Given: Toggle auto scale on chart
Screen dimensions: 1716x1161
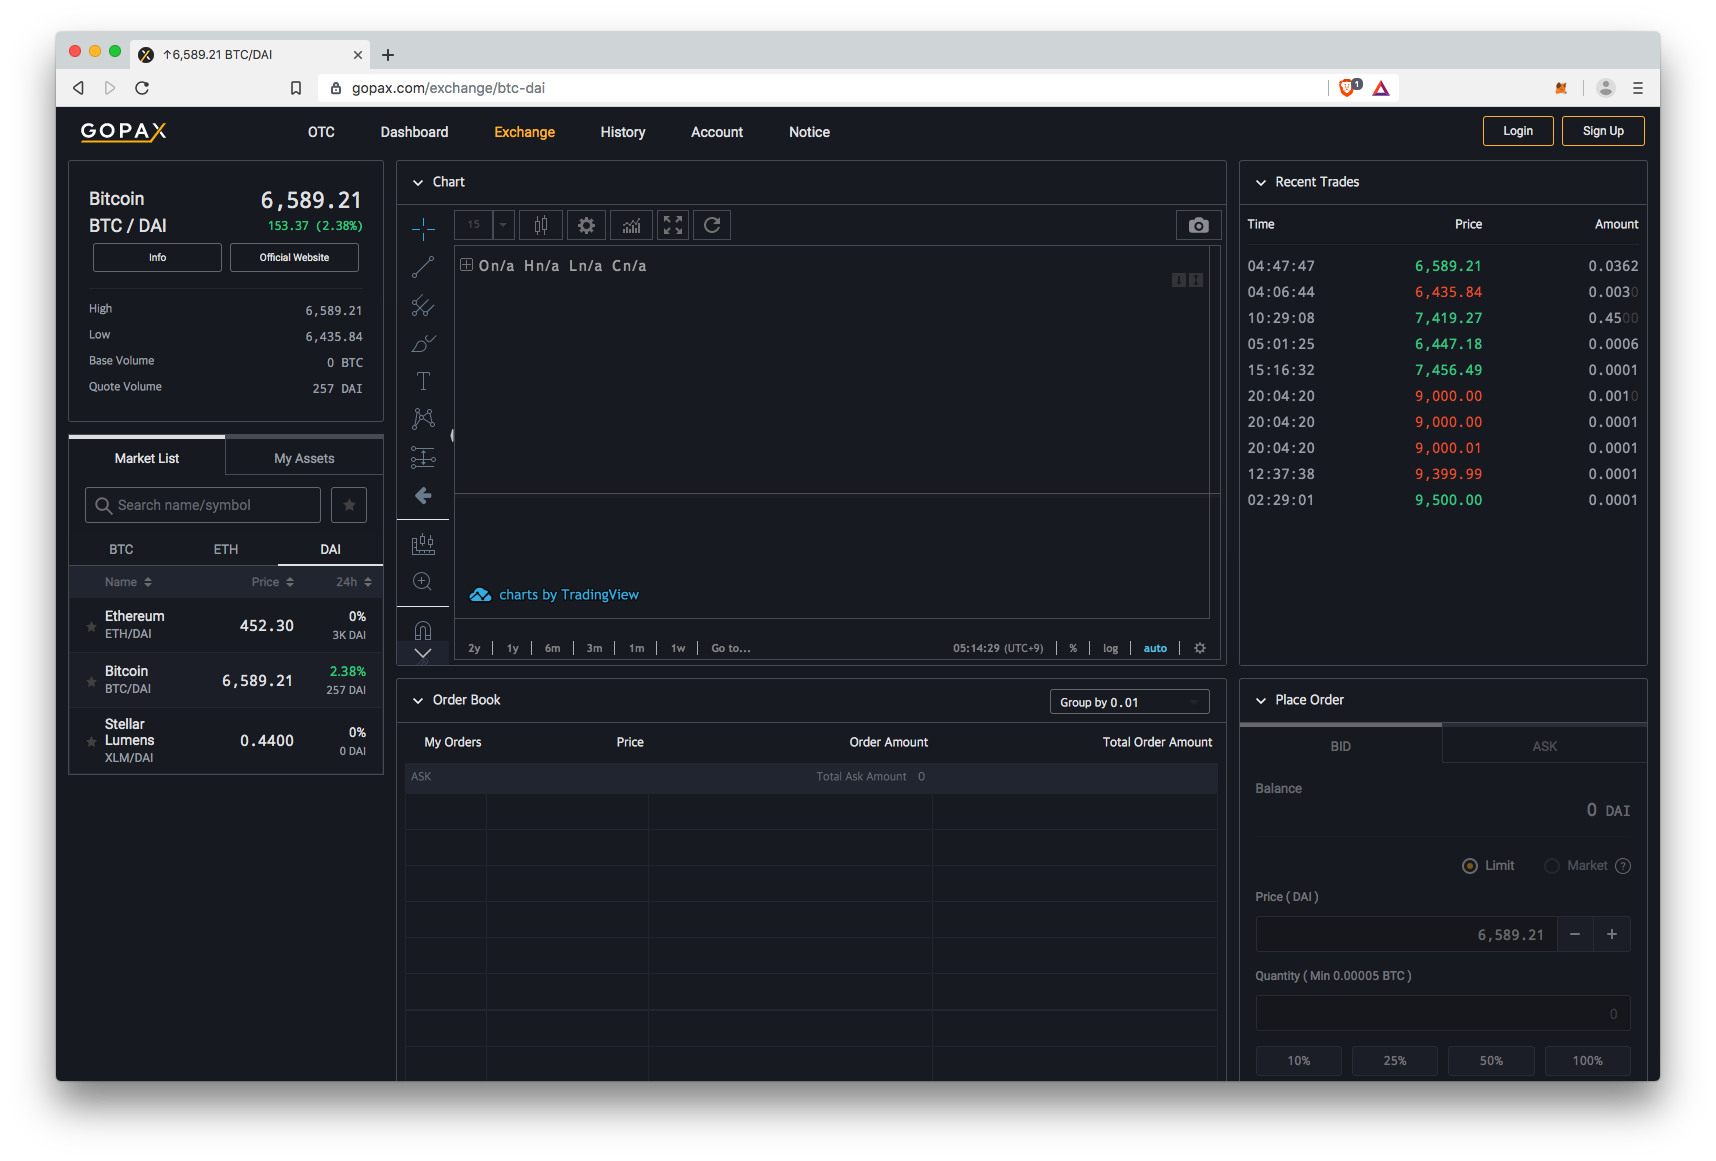Looking at the screenshot, I should 1155,648.
